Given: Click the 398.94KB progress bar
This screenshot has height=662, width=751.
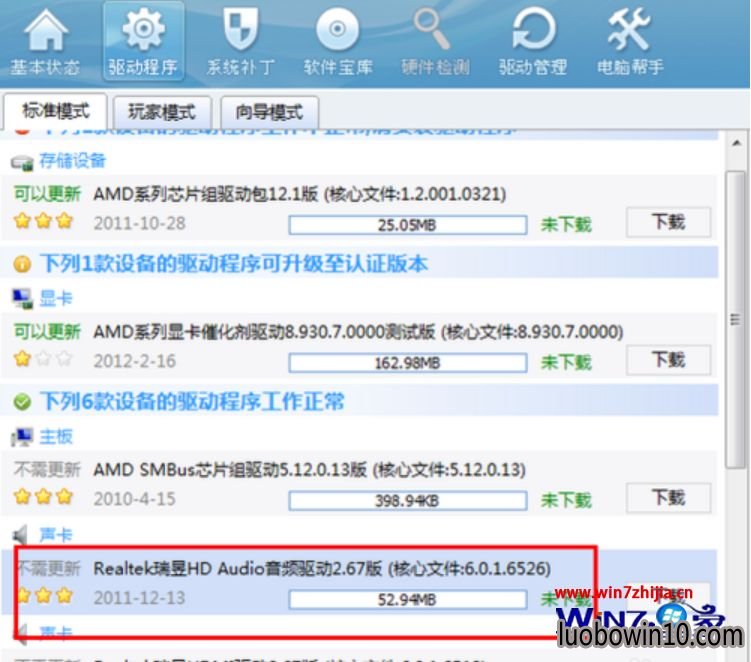Looking at the screenshot, I should 408,501.
